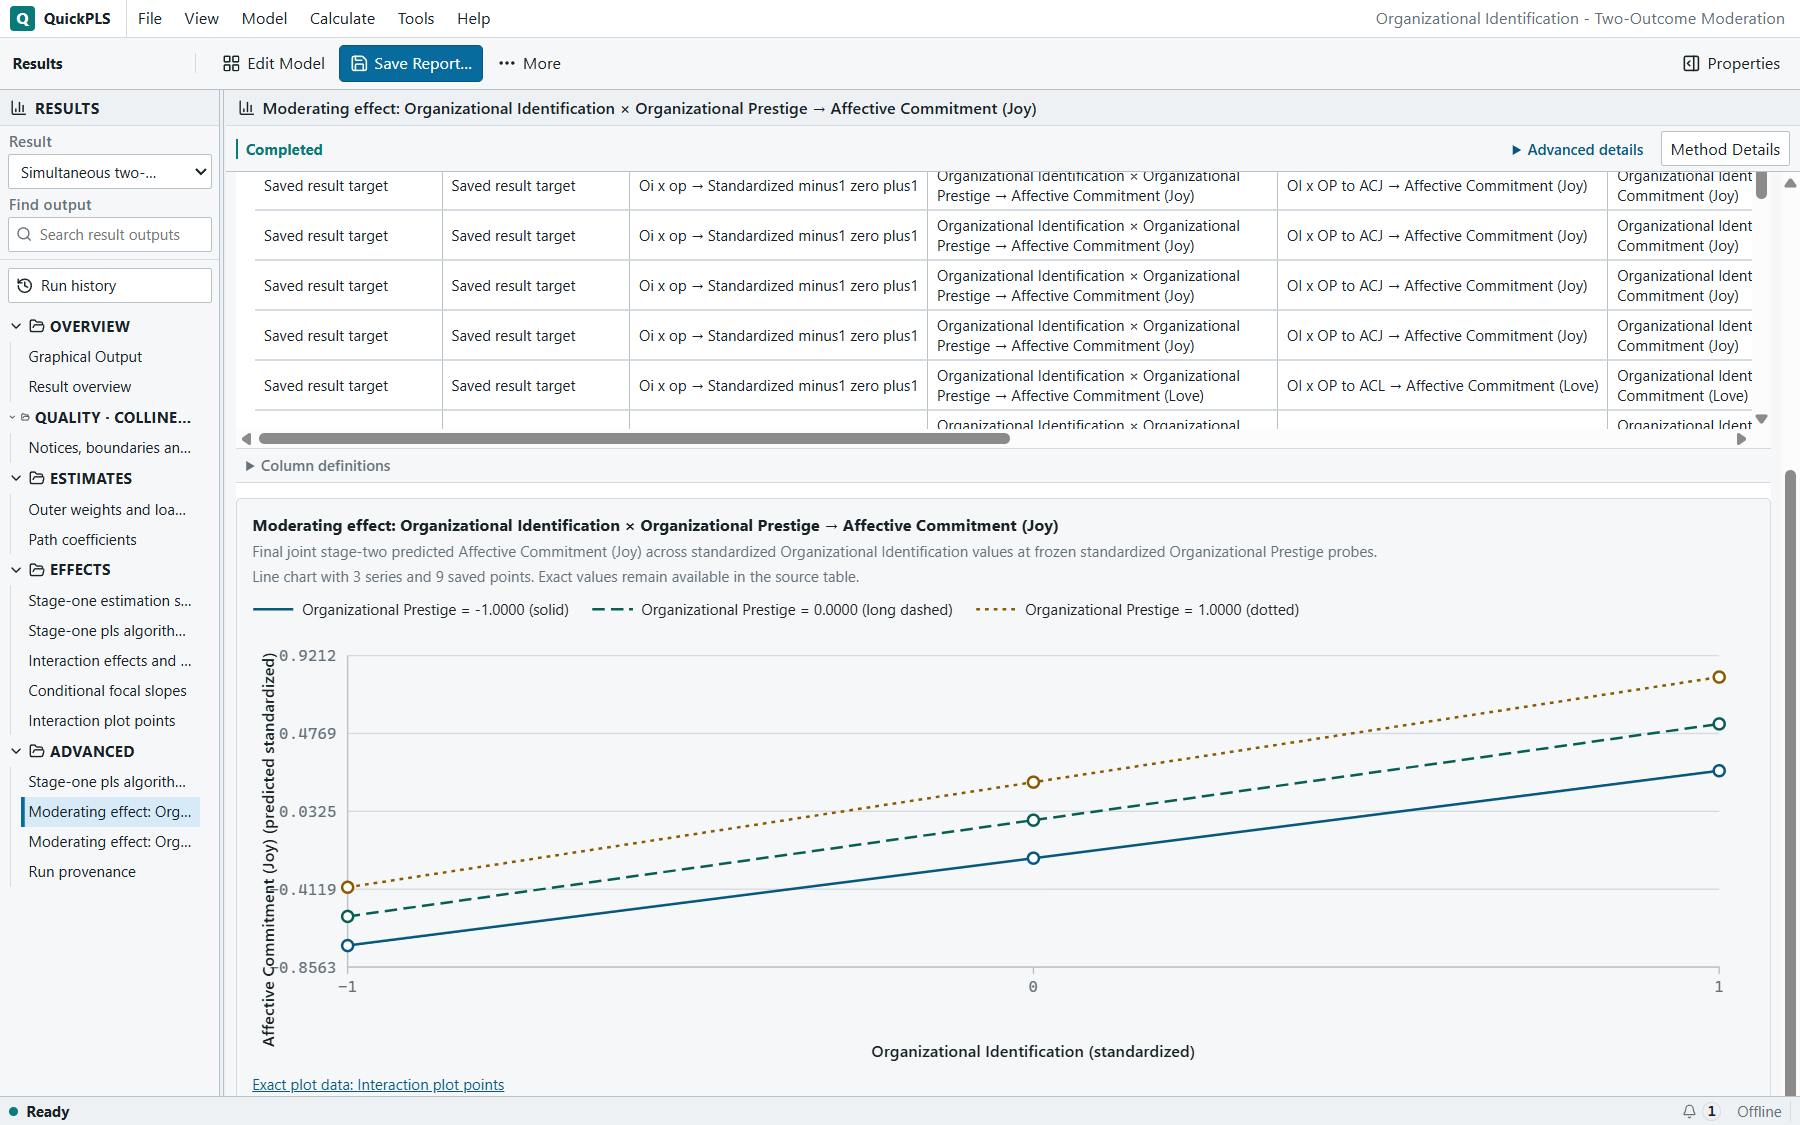Click the dotted Prestige 1.0000 legend swatch

click(996, 609)
